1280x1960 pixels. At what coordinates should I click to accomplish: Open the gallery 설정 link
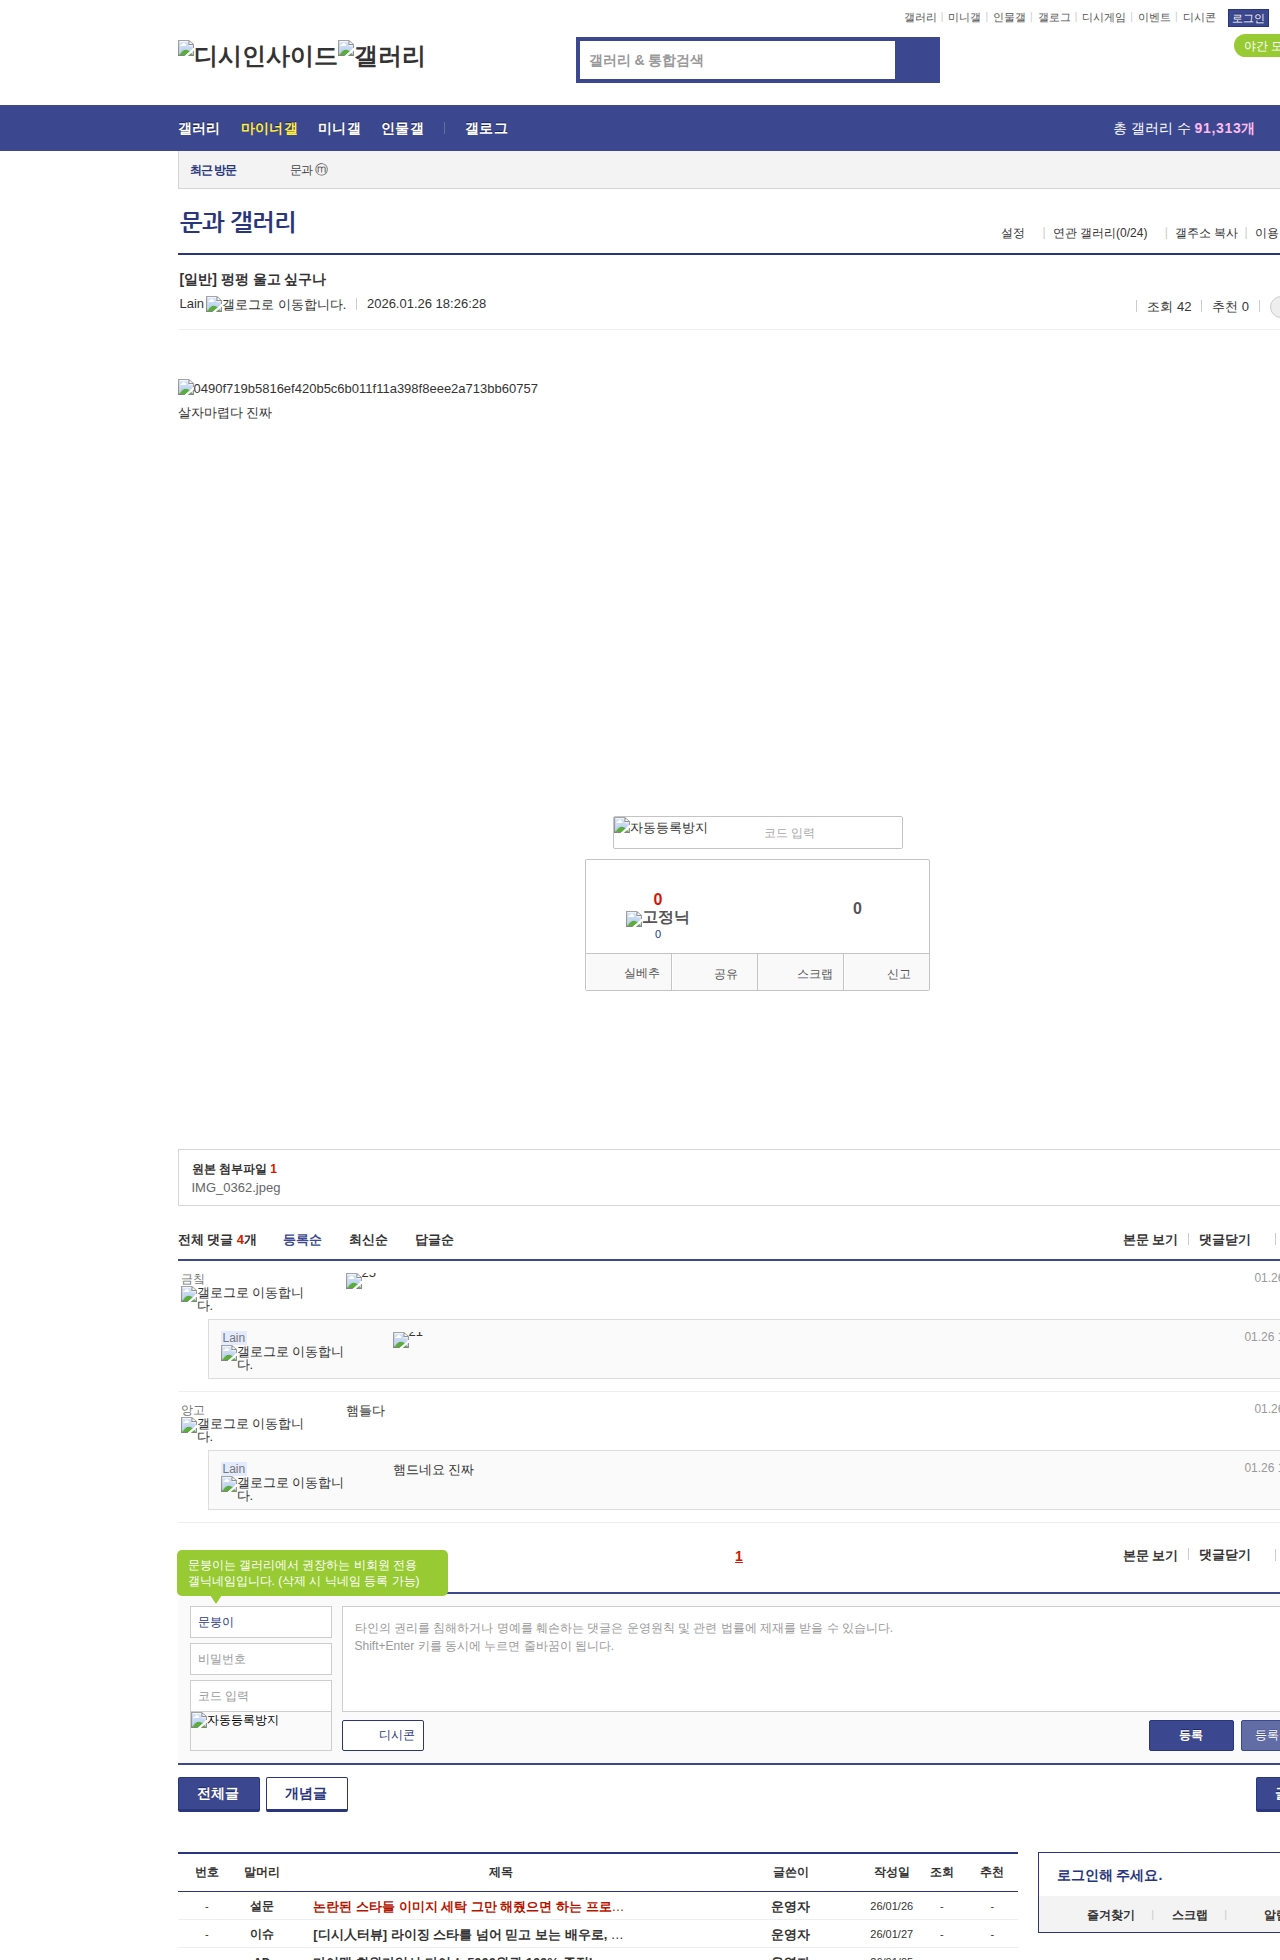(x=1013, y=233)
